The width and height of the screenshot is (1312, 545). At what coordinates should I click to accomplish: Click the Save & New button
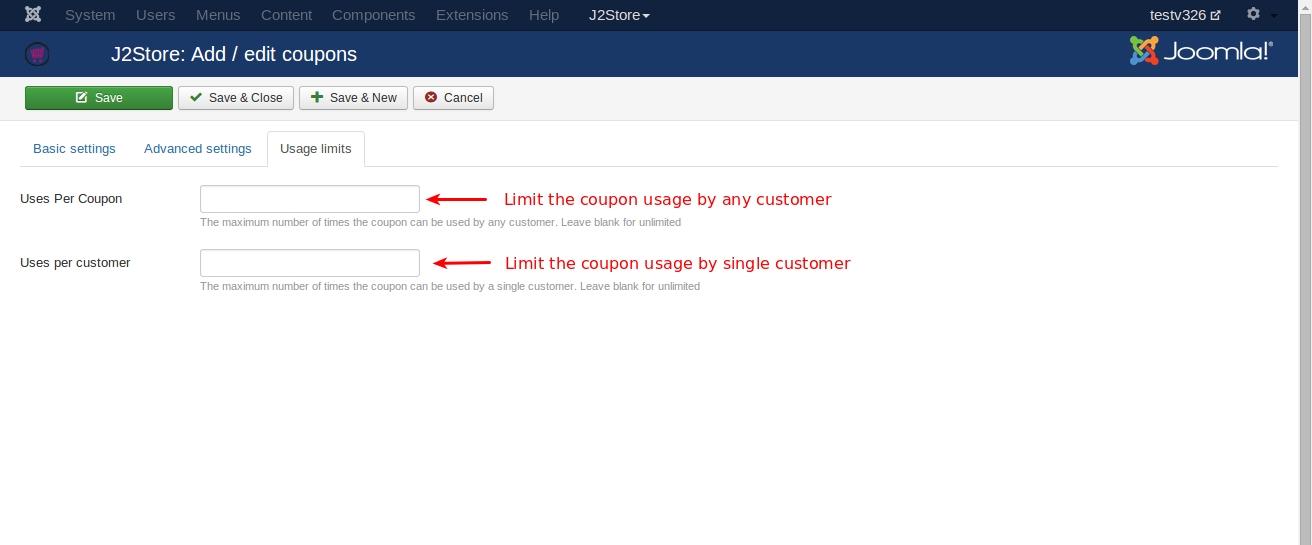coord(353,98)
